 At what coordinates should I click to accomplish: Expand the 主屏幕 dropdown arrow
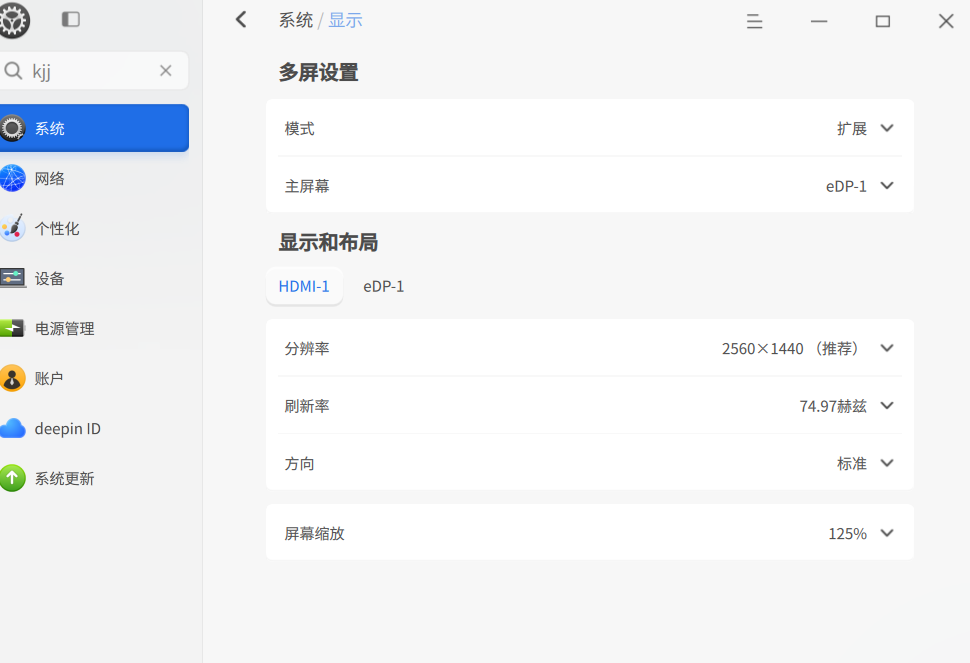(887, 186)
